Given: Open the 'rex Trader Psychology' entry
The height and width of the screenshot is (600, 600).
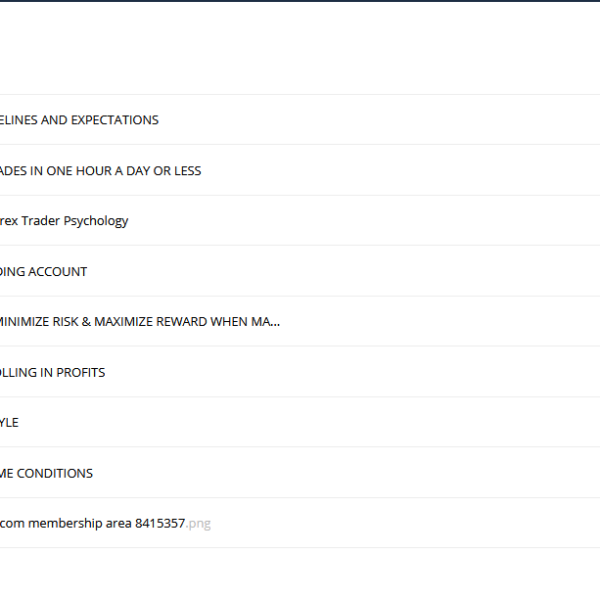Looking at the screenshot, I should tap(64, 221).
